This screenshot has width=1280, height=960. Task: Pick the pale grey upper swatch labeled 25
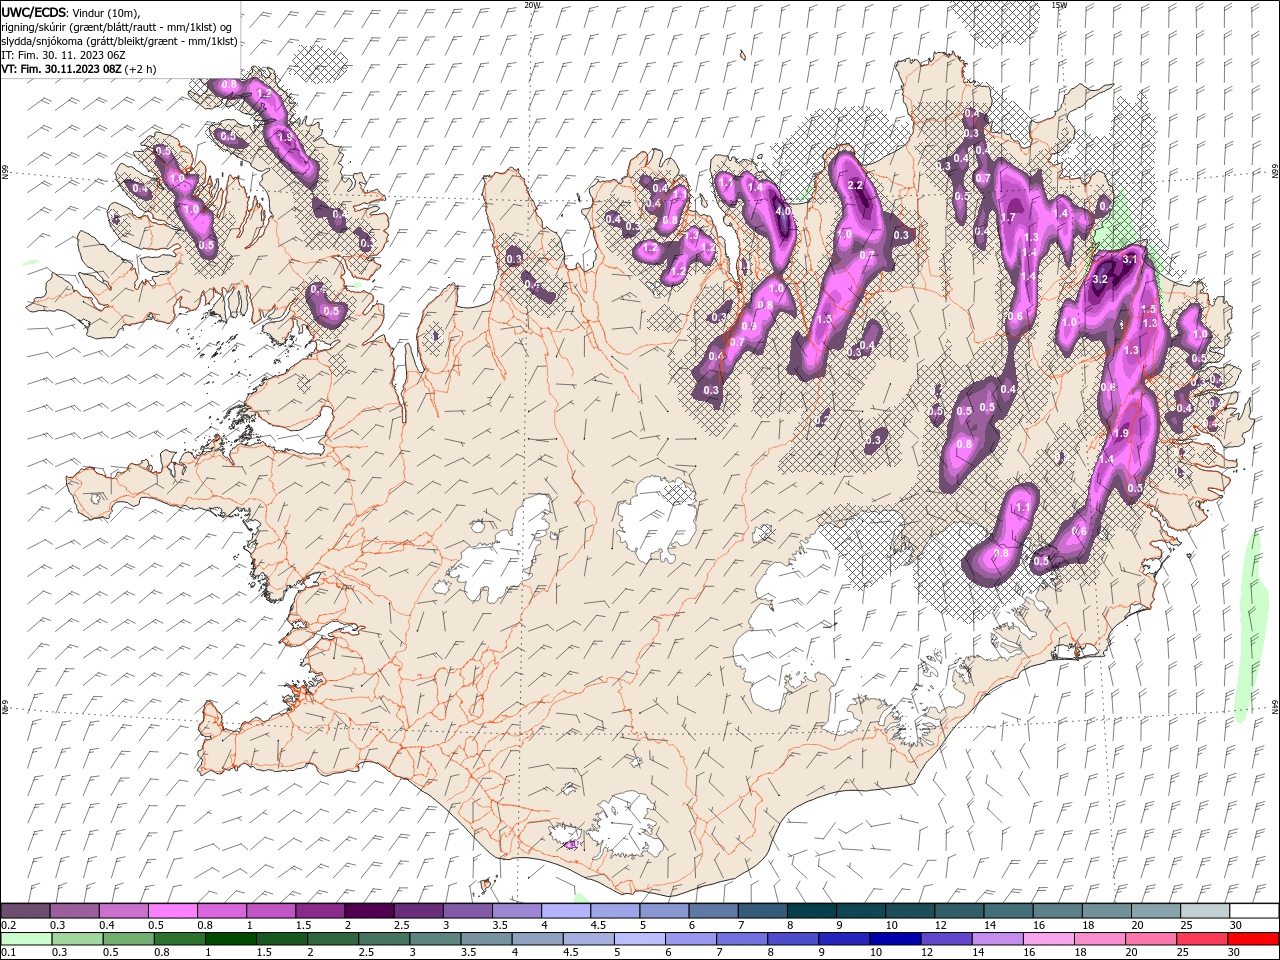click(1204, 911)
